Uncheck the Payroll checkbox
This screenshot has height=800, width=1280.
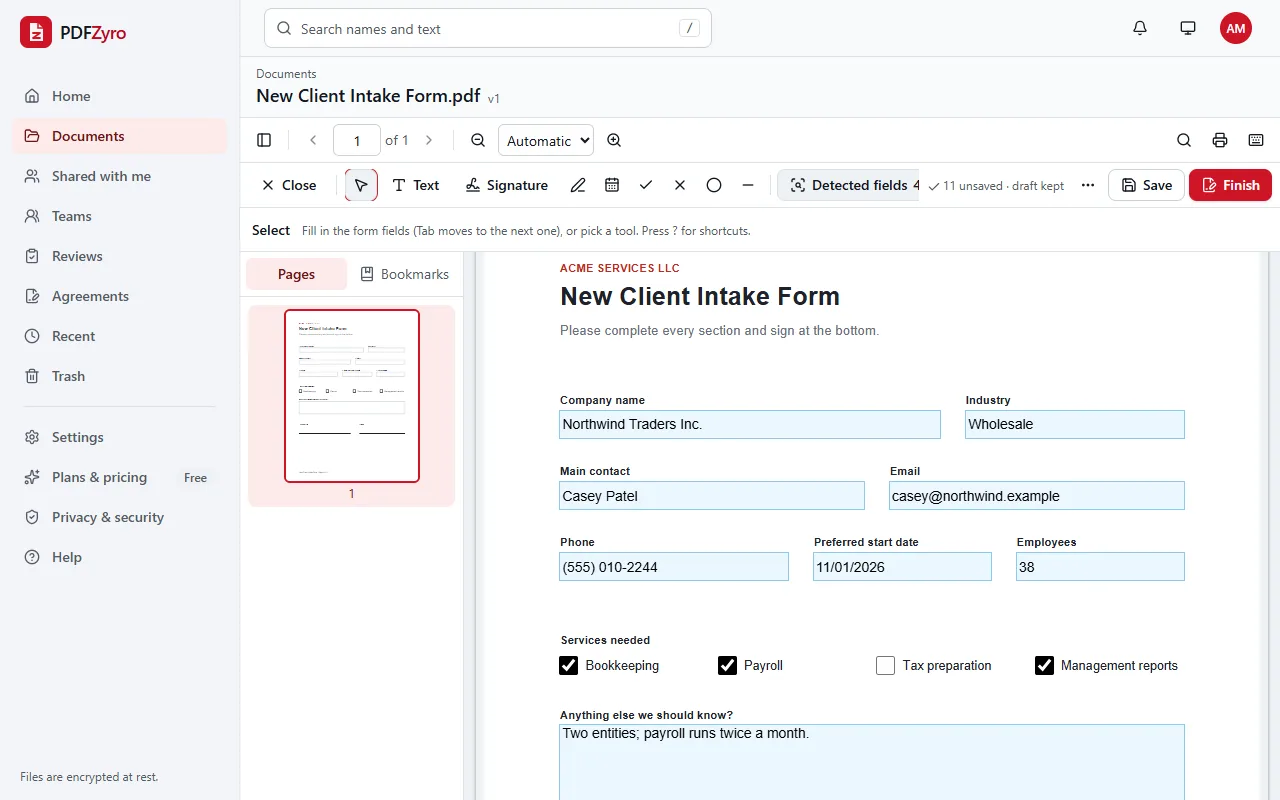point(727,665)
